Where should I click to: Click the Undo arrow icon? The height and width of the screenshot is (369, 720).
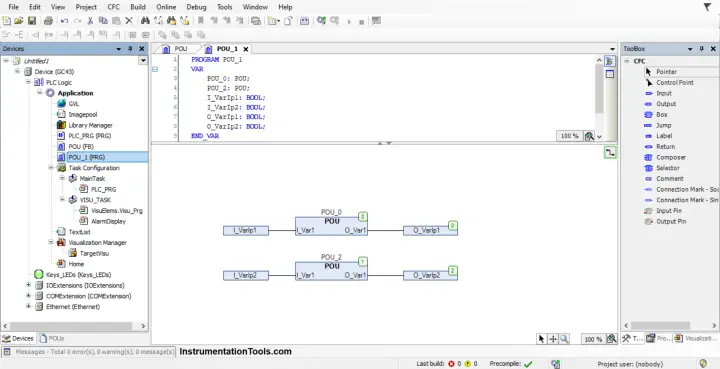coord(65,21)
